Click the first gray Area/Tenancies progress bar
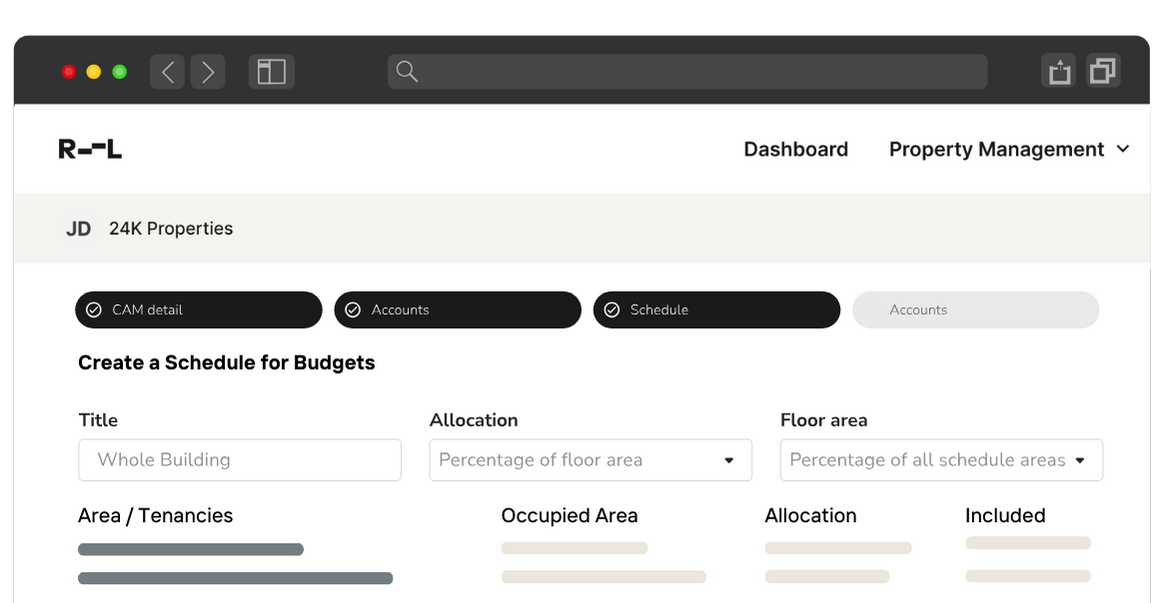The width and height of the screenshot is (1168, 603). 190,548
